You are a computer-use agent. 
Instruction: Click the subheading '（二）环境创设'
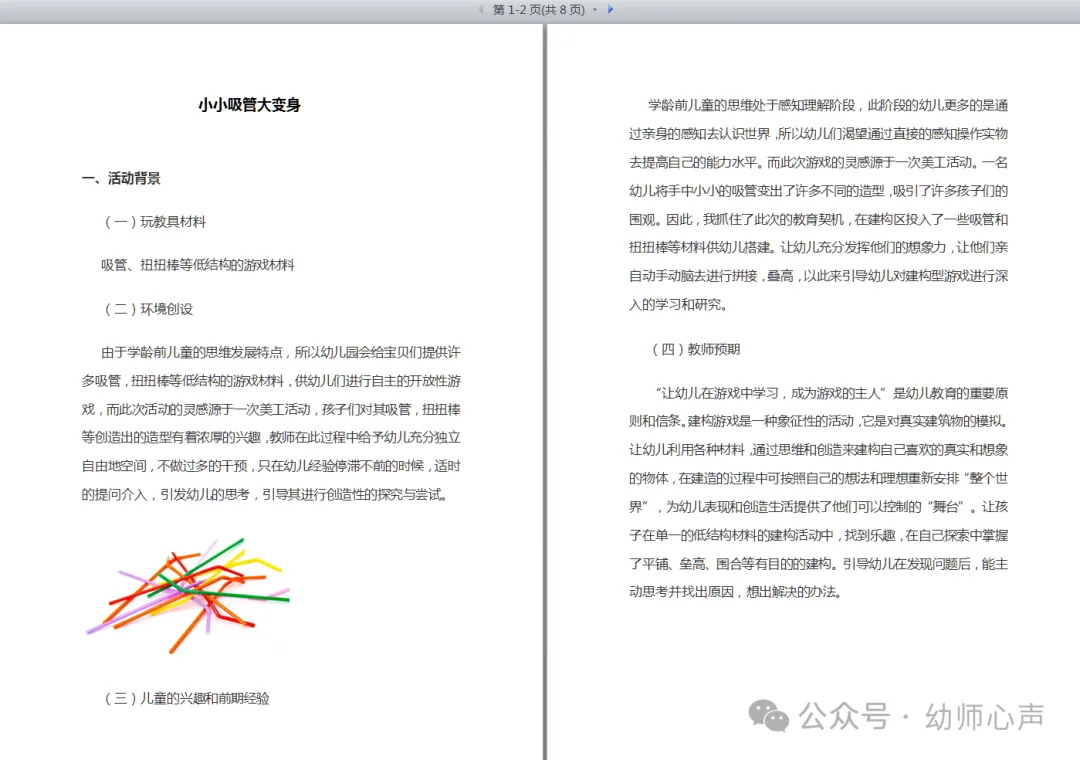(x=147, y=309)
